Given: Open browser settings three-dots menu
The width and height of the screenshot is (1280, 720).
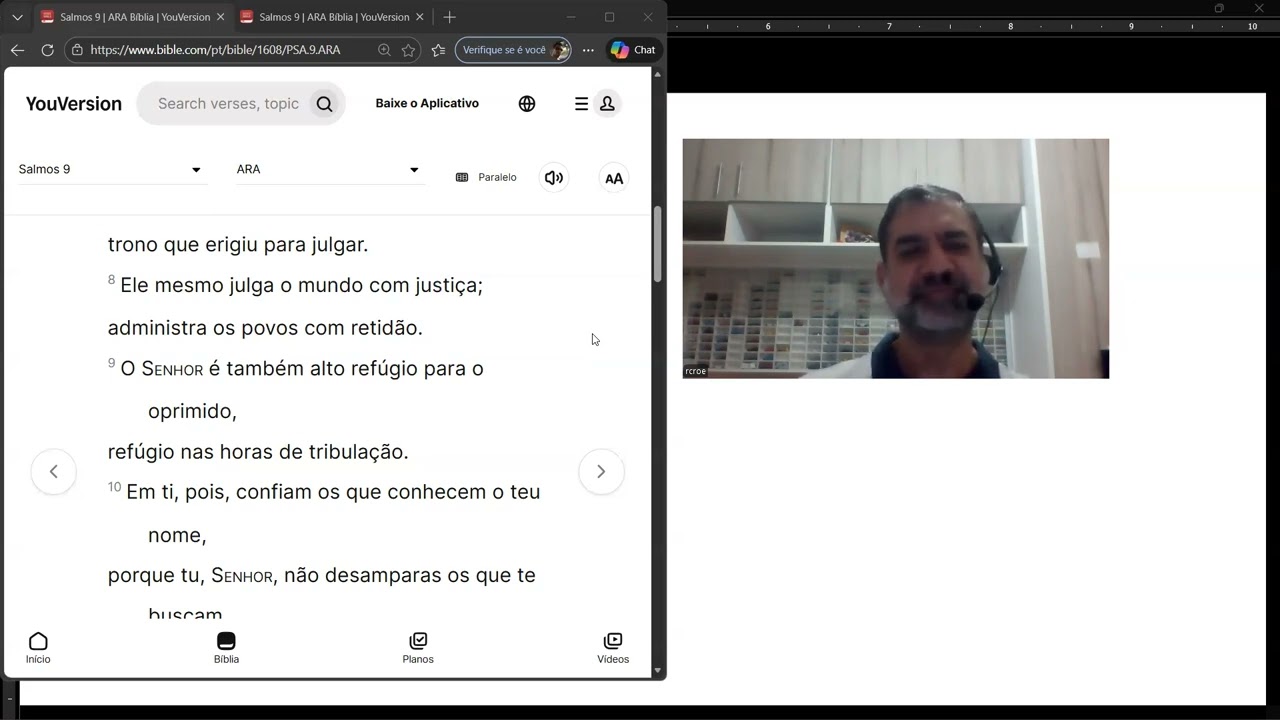Looking at the screenshot, I should click(x=588, y=50).
